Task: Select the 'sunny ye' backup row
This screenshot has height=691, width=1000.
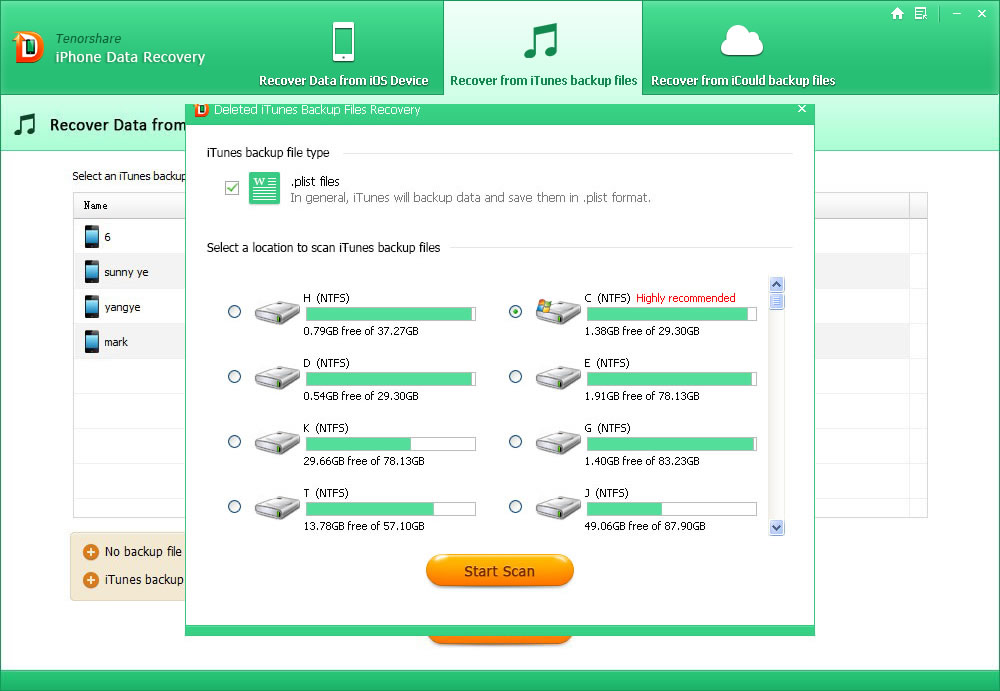Action: pyautogui.click(x=129, y=271)
